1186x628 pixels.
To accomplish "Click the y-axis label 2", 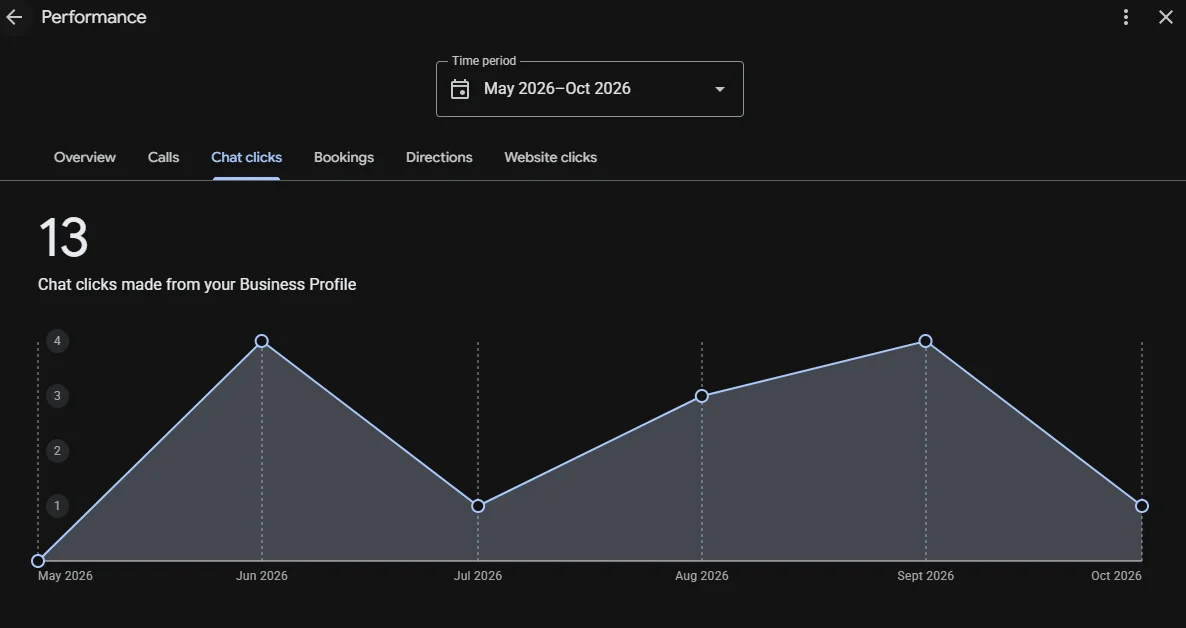I will click(x=57, y=451).
